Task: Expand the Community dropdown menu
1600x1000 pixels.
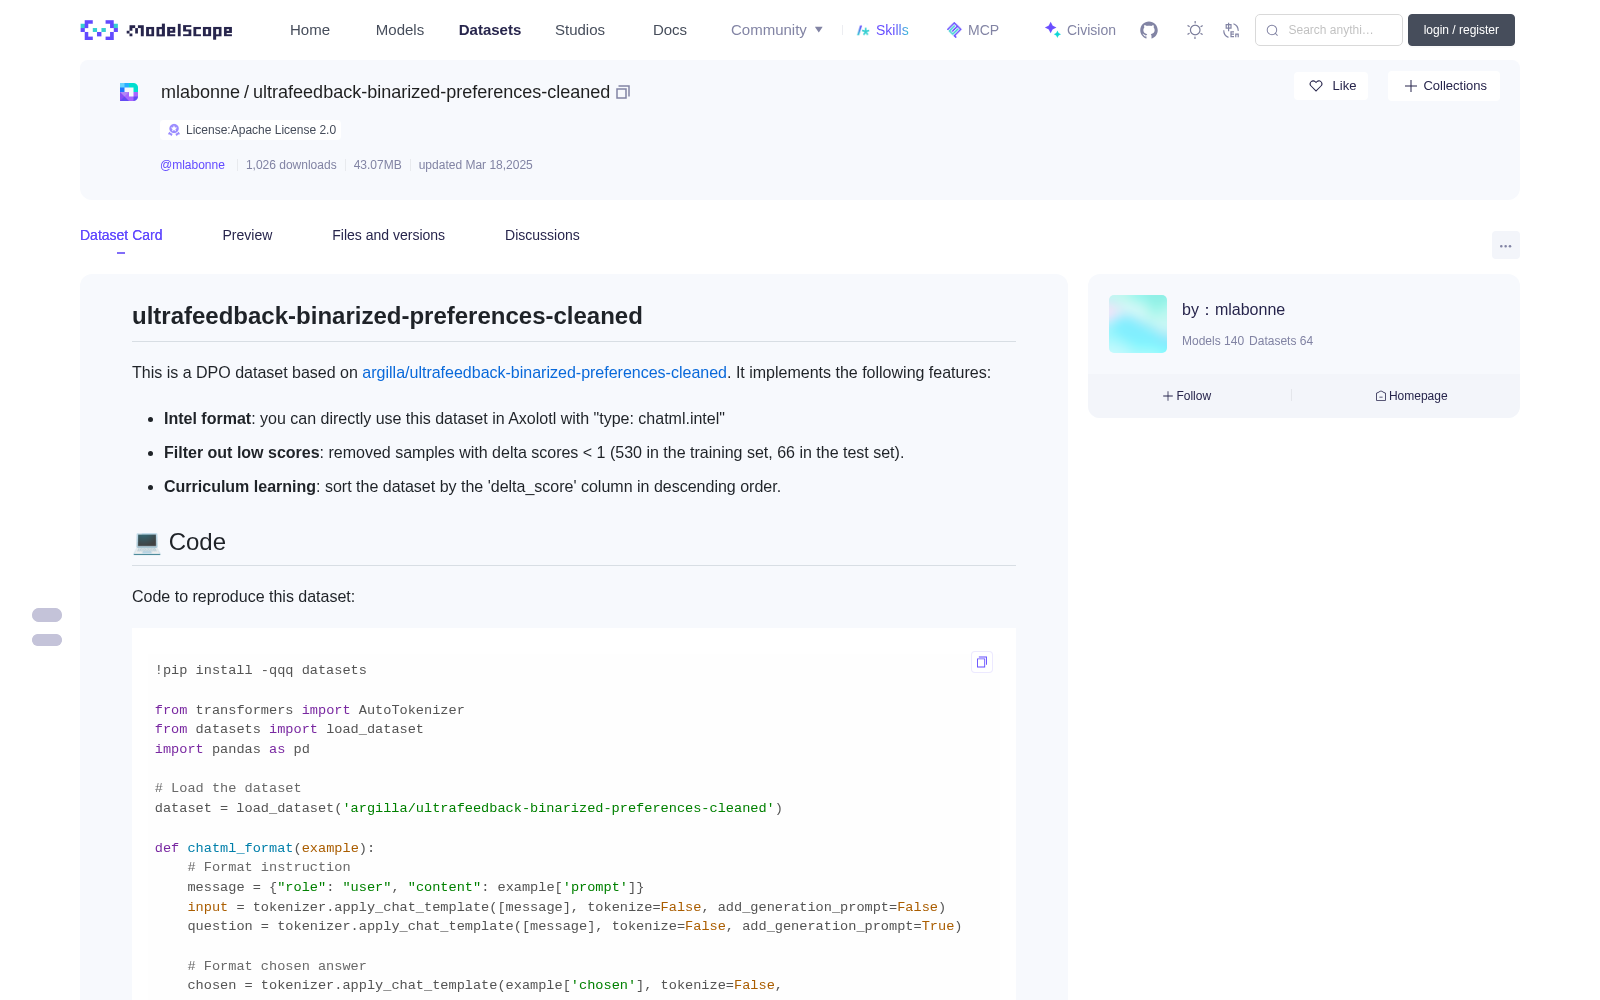Action: pyautogui.click(x=777, y=30)
